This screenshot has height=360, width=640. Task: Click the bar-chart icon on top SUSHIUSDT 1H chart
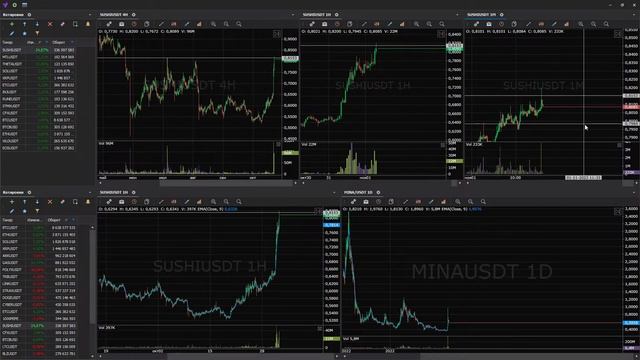click(x=402, y=24)
